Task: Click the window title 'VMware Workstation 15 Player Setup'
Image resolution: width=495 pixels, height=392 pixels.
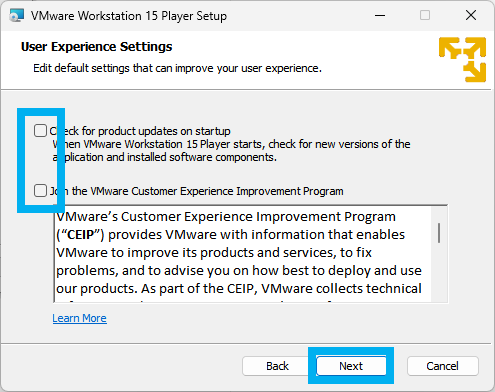Action: tap(129, 16)
